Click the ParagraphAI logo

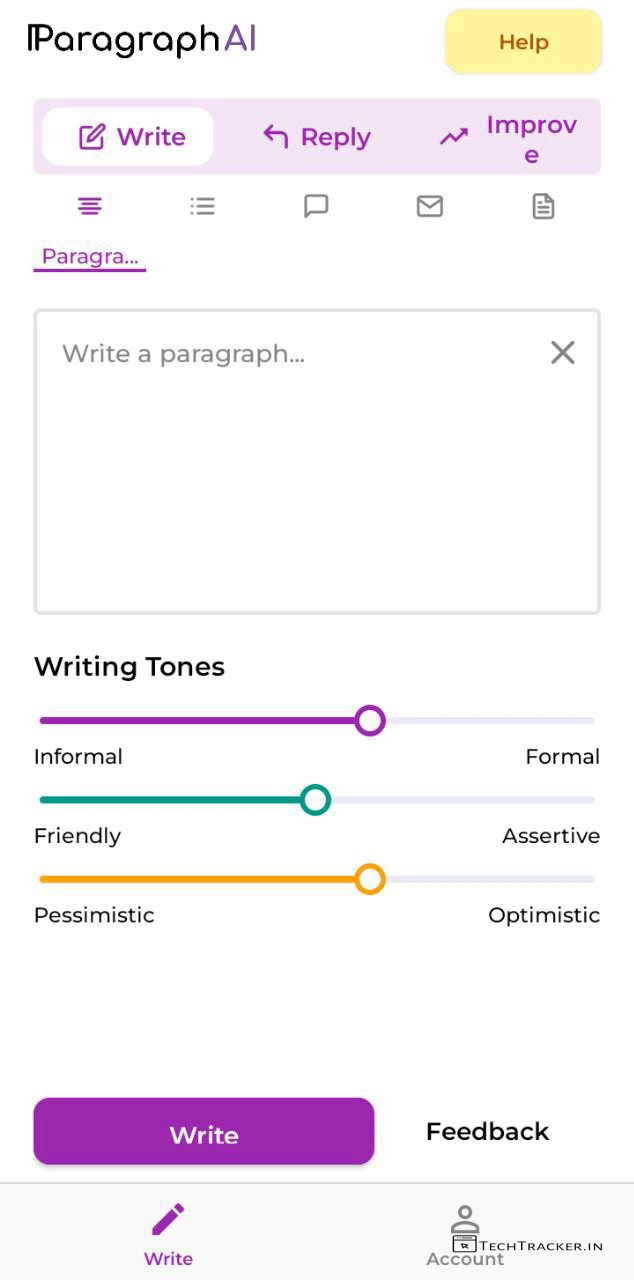point(141,39)
